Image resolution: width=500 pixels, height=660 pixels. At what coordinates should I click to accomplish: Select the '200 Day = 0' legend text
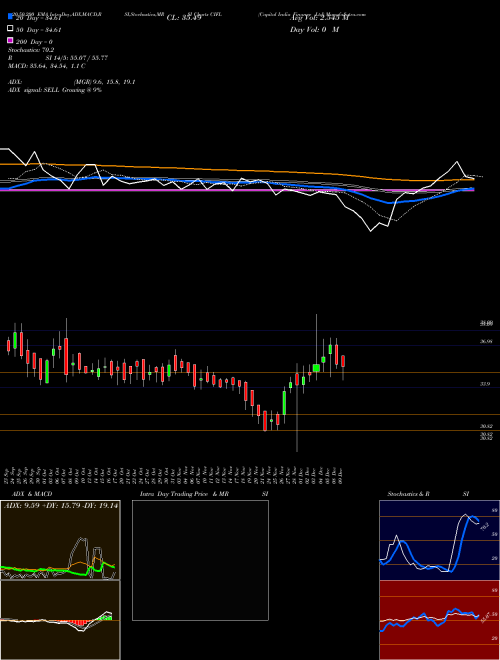(34, 42)
